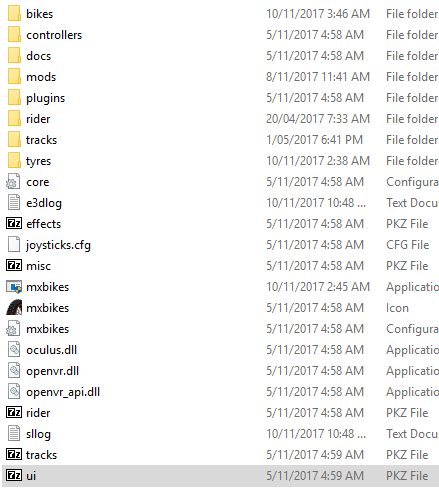Select the bikes folder icon
439x490 pixels.
click(14, 14)
